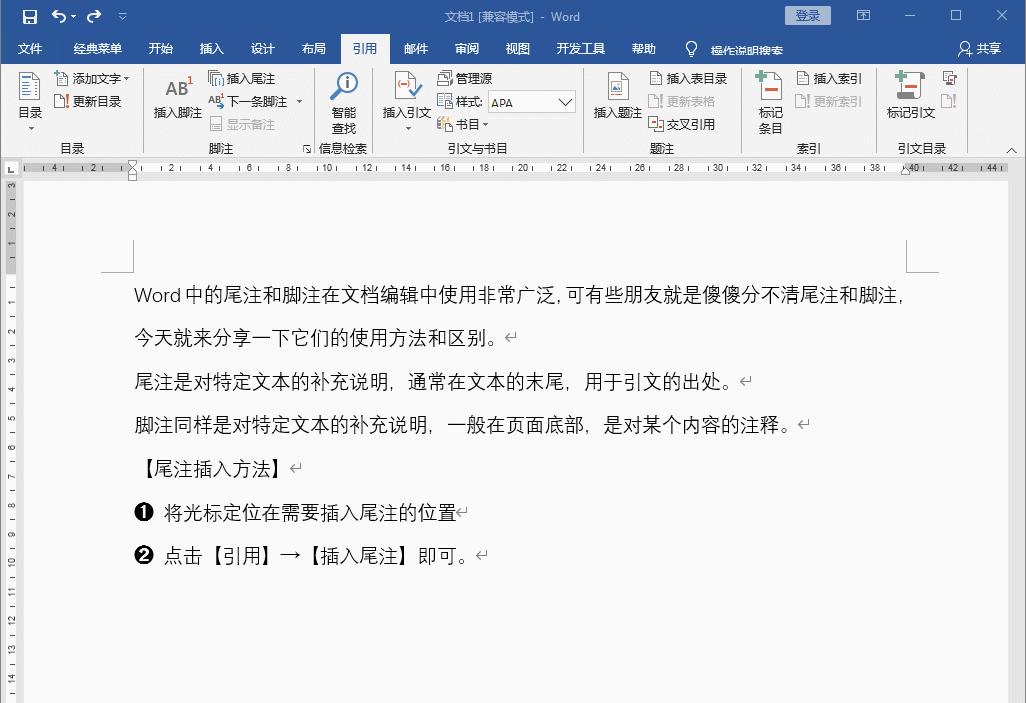This screenshot has height=703, width=1026.
Task: Switch to the 邮件 tab
Action: (416, 48)
